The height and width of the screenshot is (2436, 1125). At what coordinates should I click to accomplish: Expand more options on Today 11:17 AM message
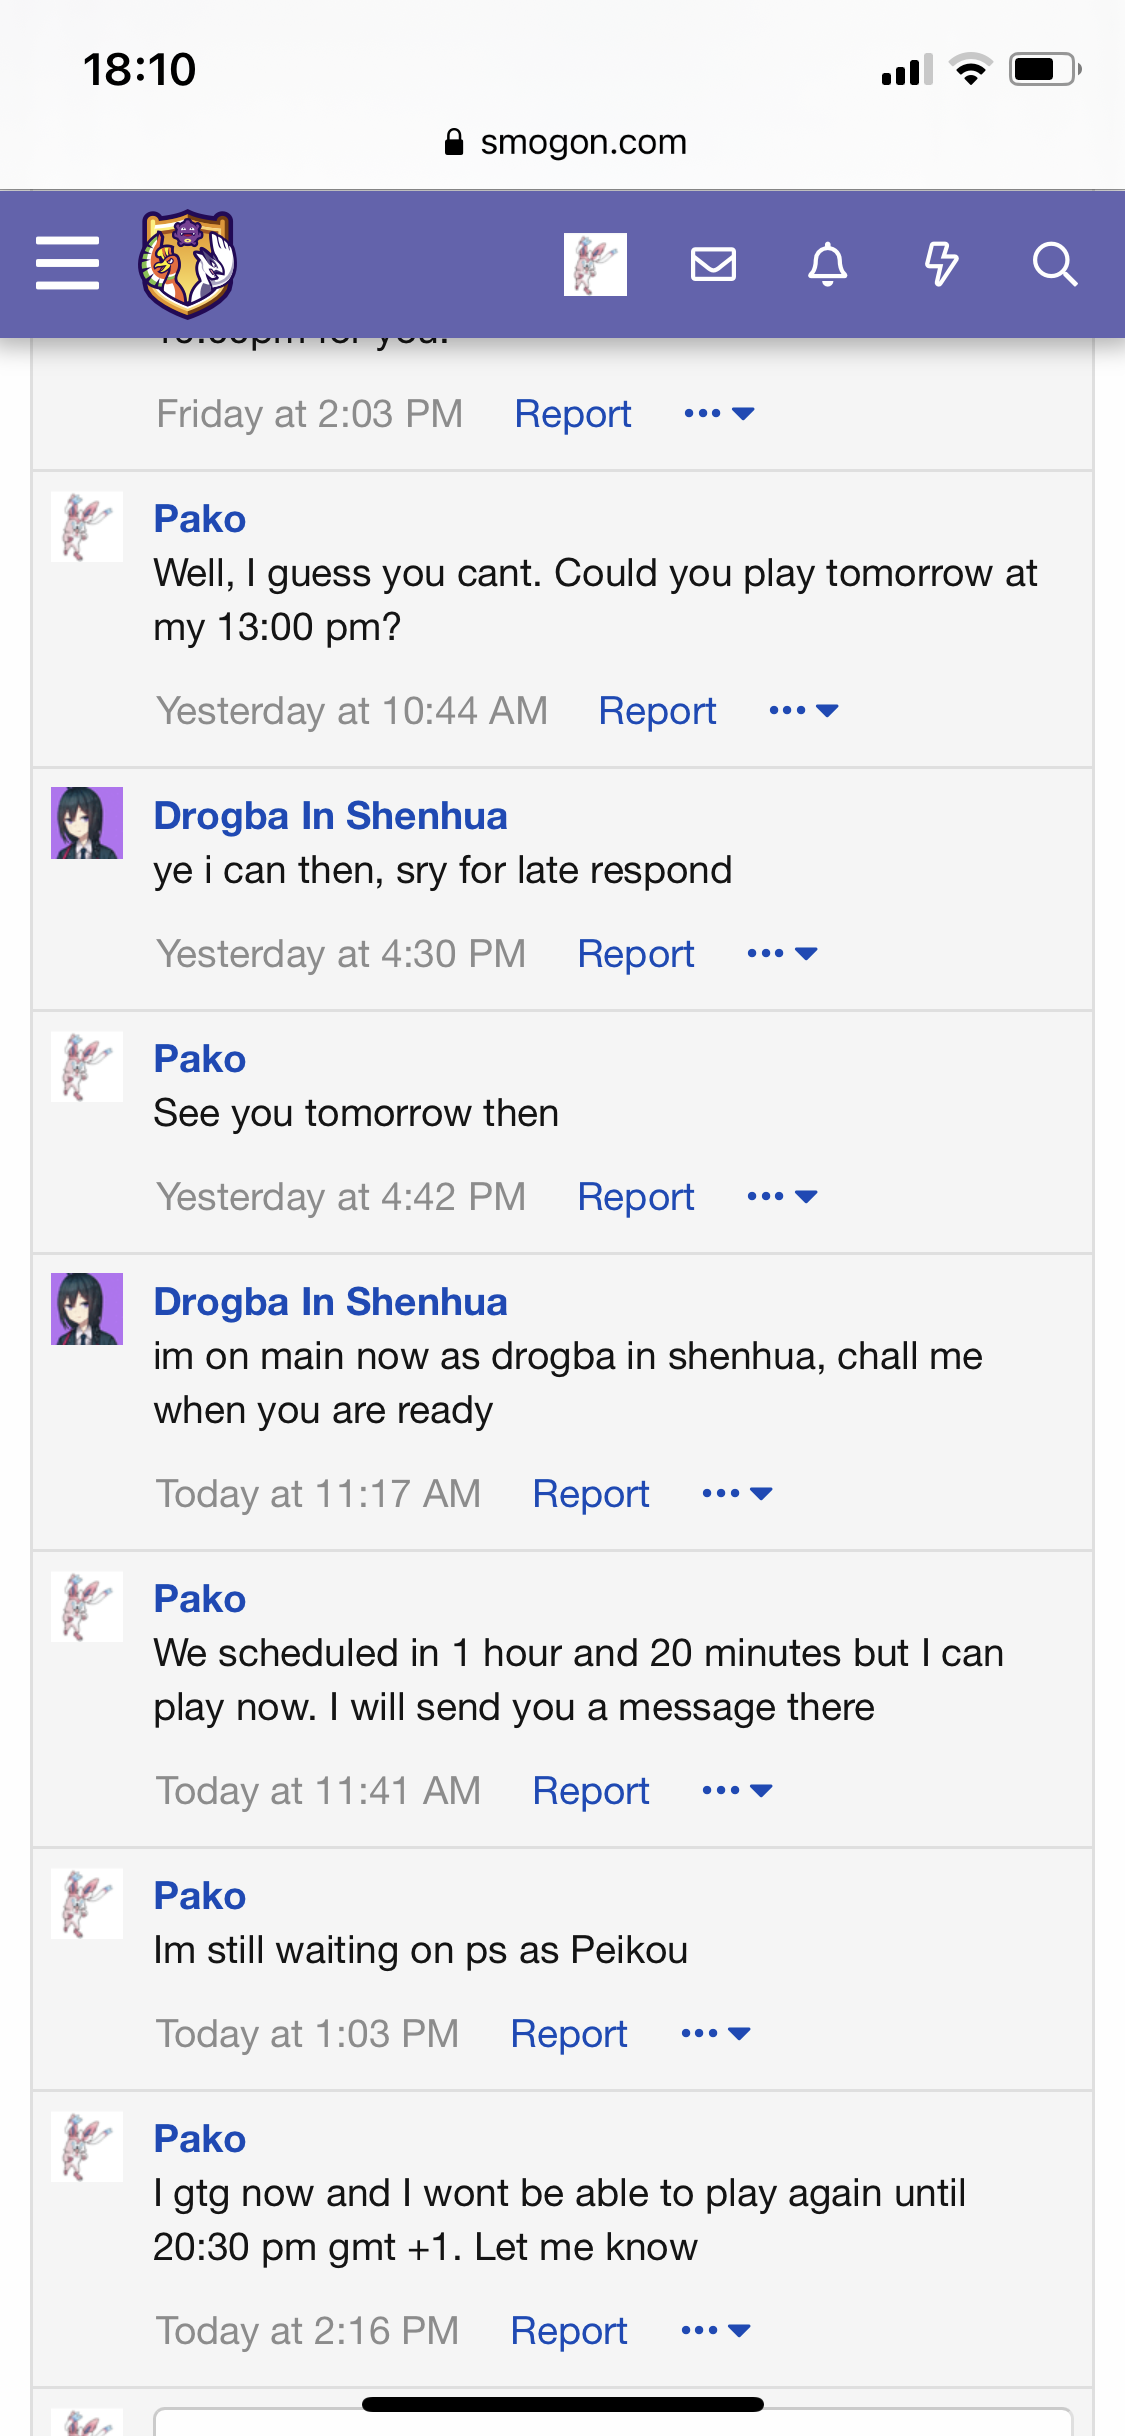(737, 1493)
